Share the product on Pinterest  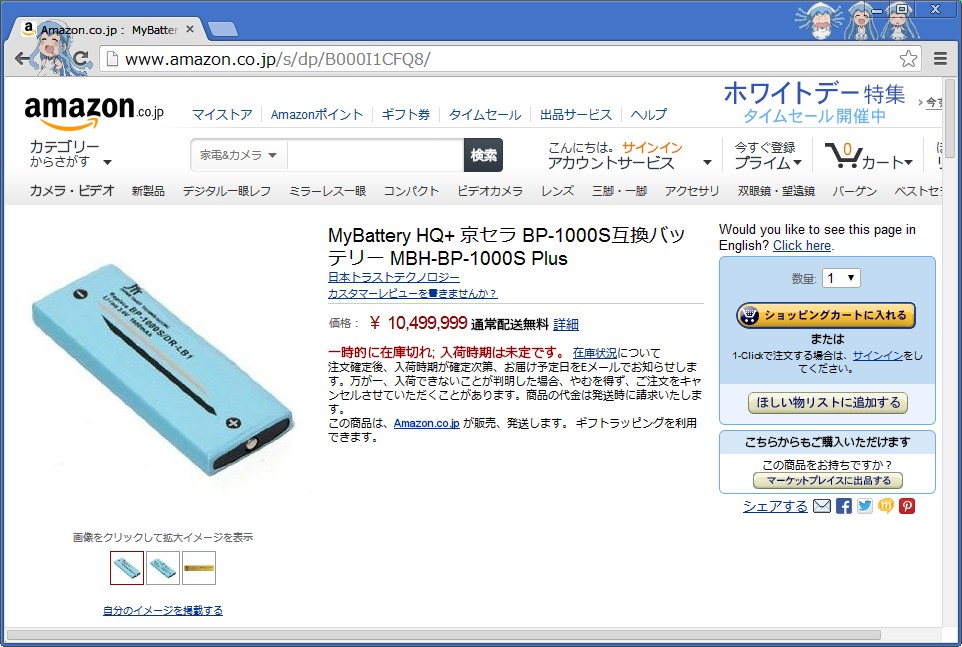907,506
